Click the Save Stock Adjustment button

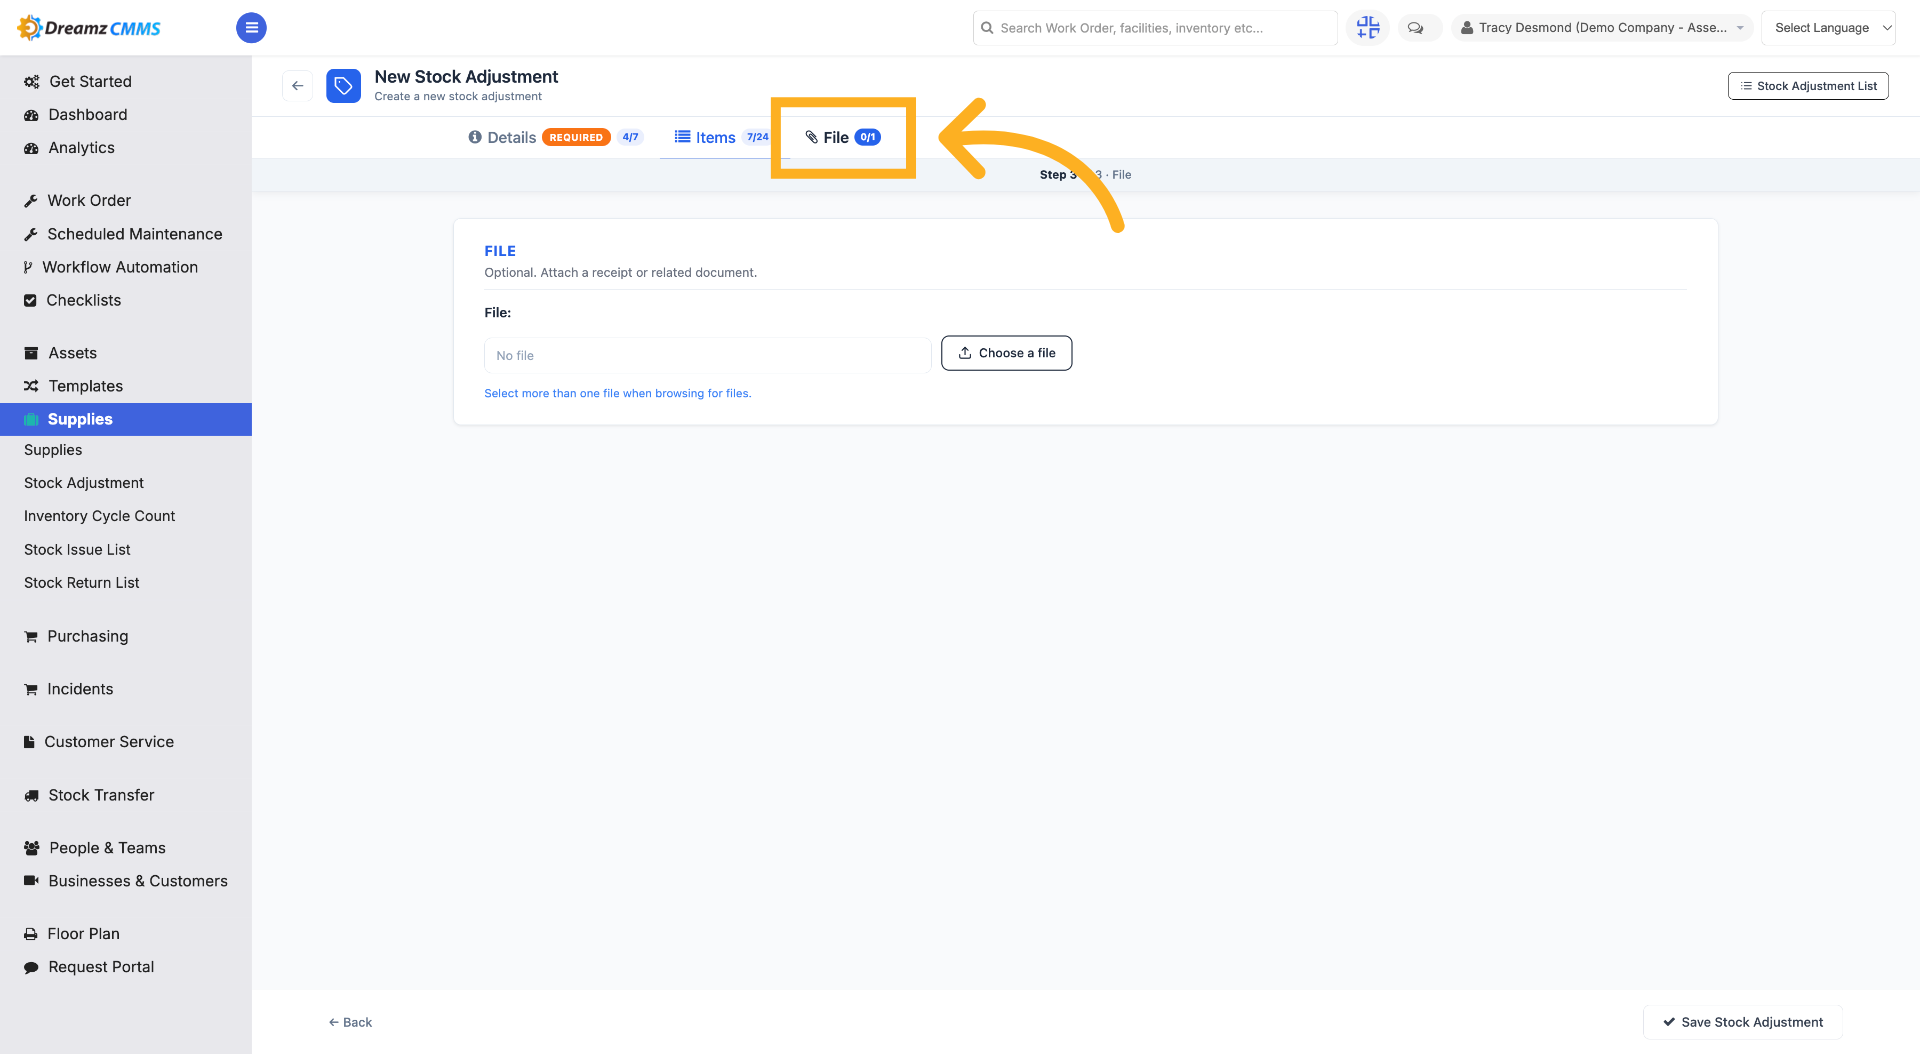(x=1742, y=1022)
